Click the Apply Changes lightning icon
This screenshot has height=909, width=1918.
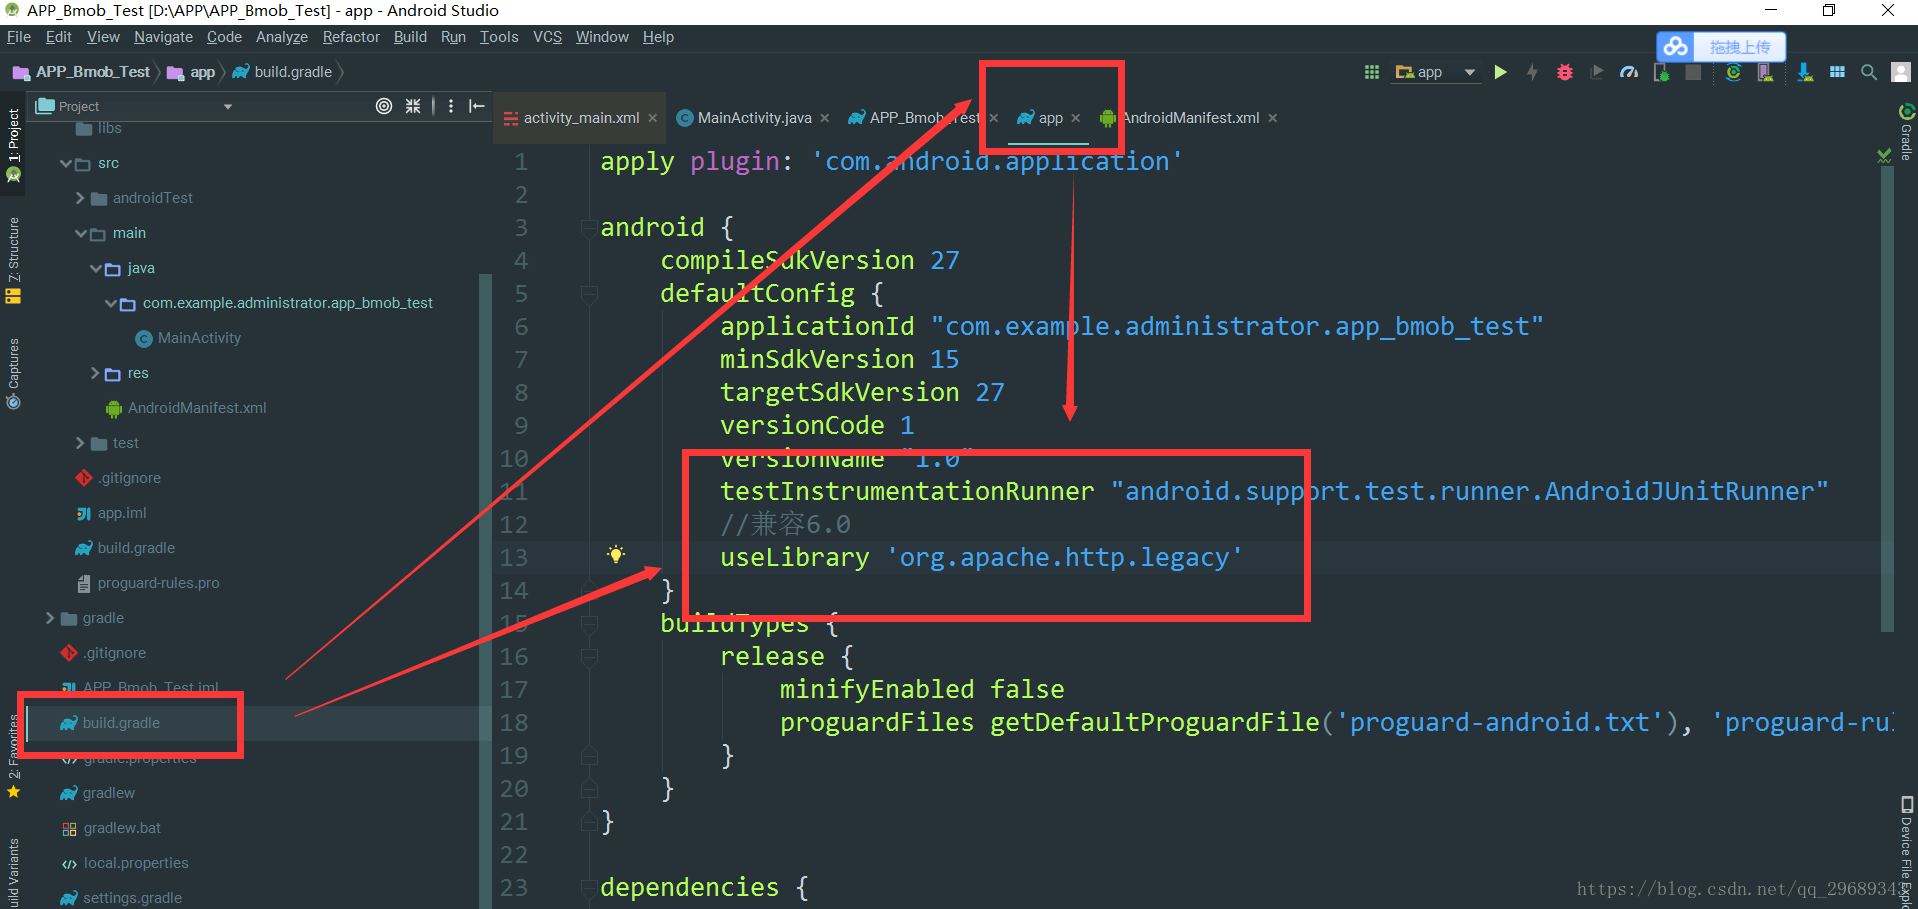tap(1532, 72)
